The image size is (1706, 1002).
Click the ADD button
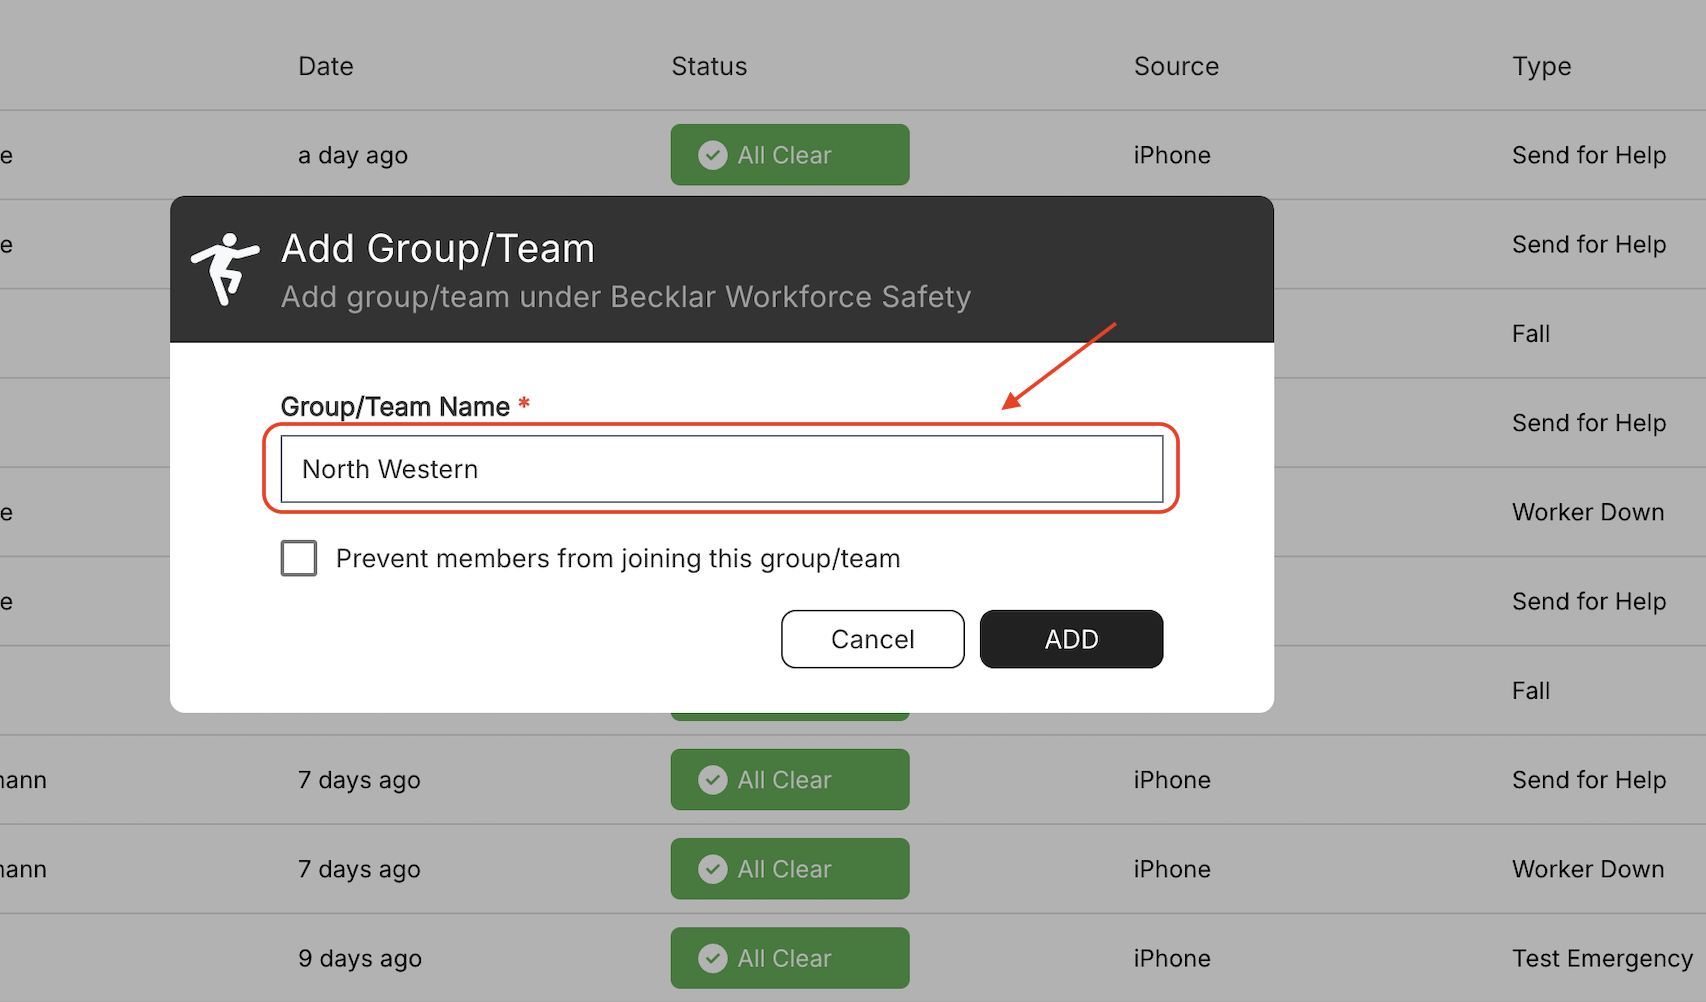coord(1071,639)
